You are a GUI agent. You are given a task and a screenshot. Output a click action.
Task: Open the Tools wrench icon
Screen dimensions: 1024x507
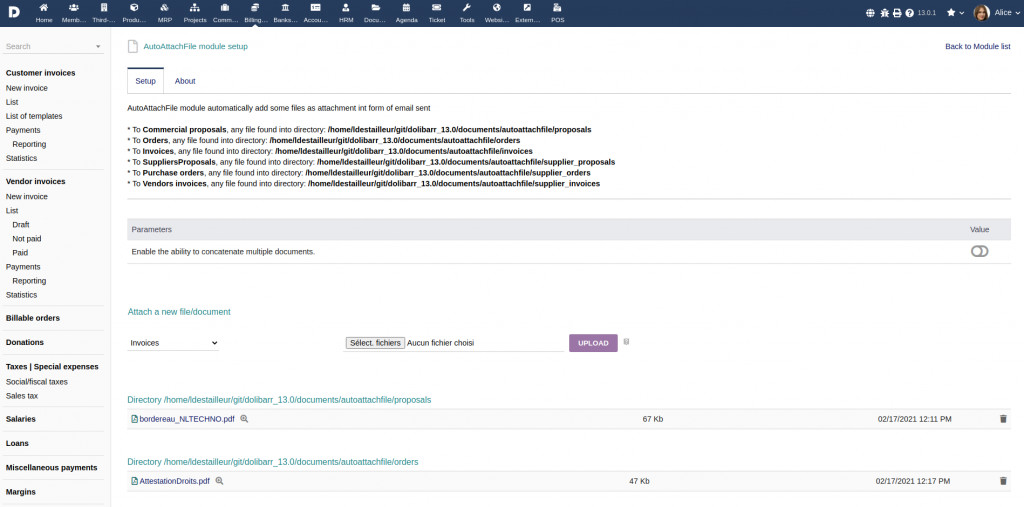466,8
